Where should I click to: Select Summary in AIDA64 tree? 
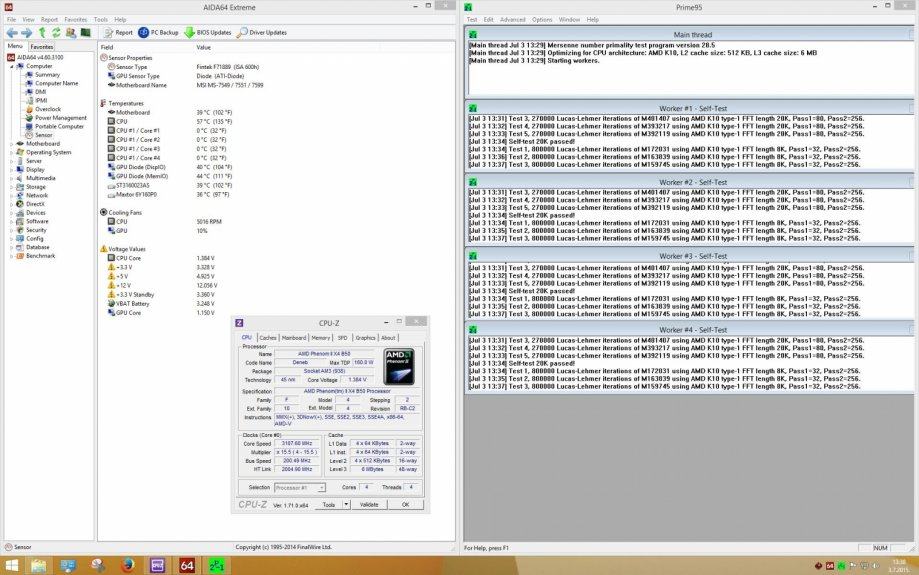pos(47,74)
